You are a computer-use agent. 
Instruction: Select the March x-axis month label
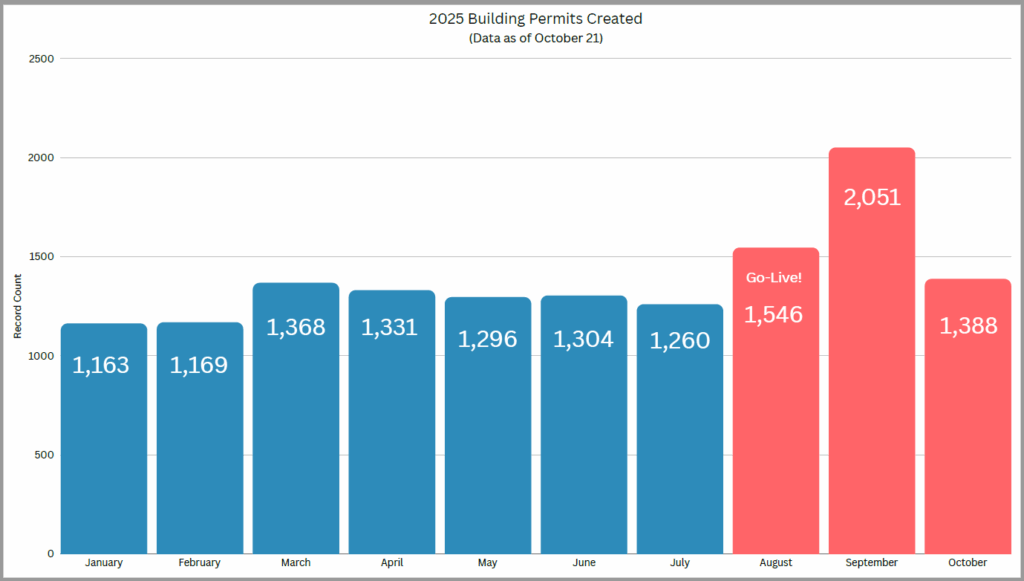pos(295,563)
